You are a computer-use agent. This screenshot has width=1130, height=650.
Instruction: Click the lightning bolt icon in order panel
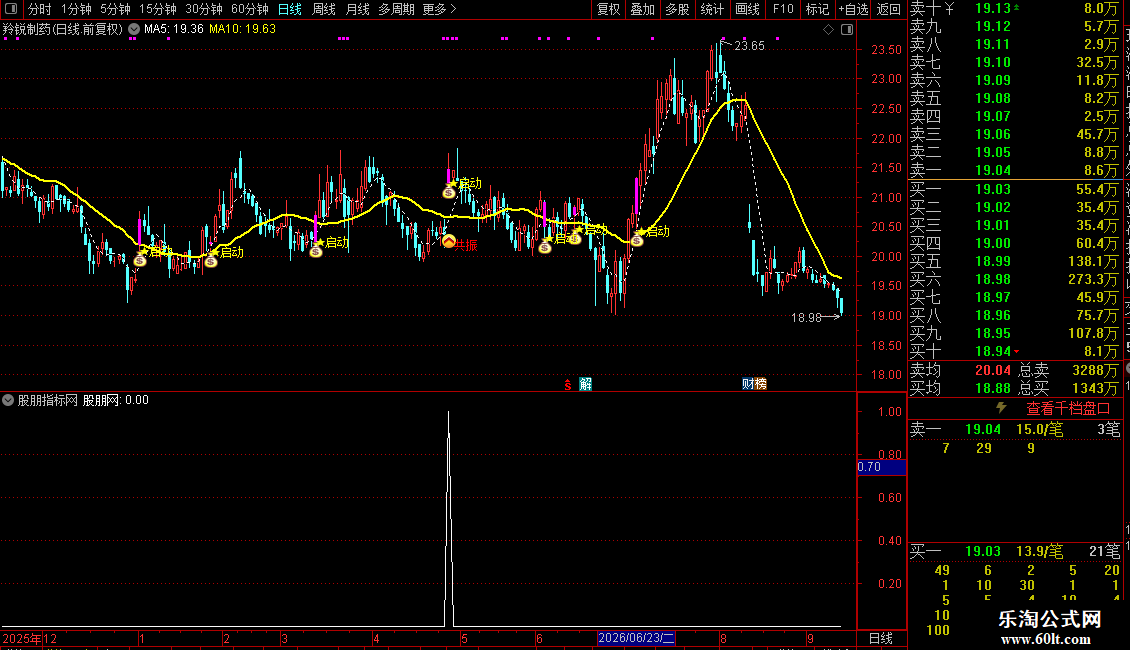coord(1001,408)
